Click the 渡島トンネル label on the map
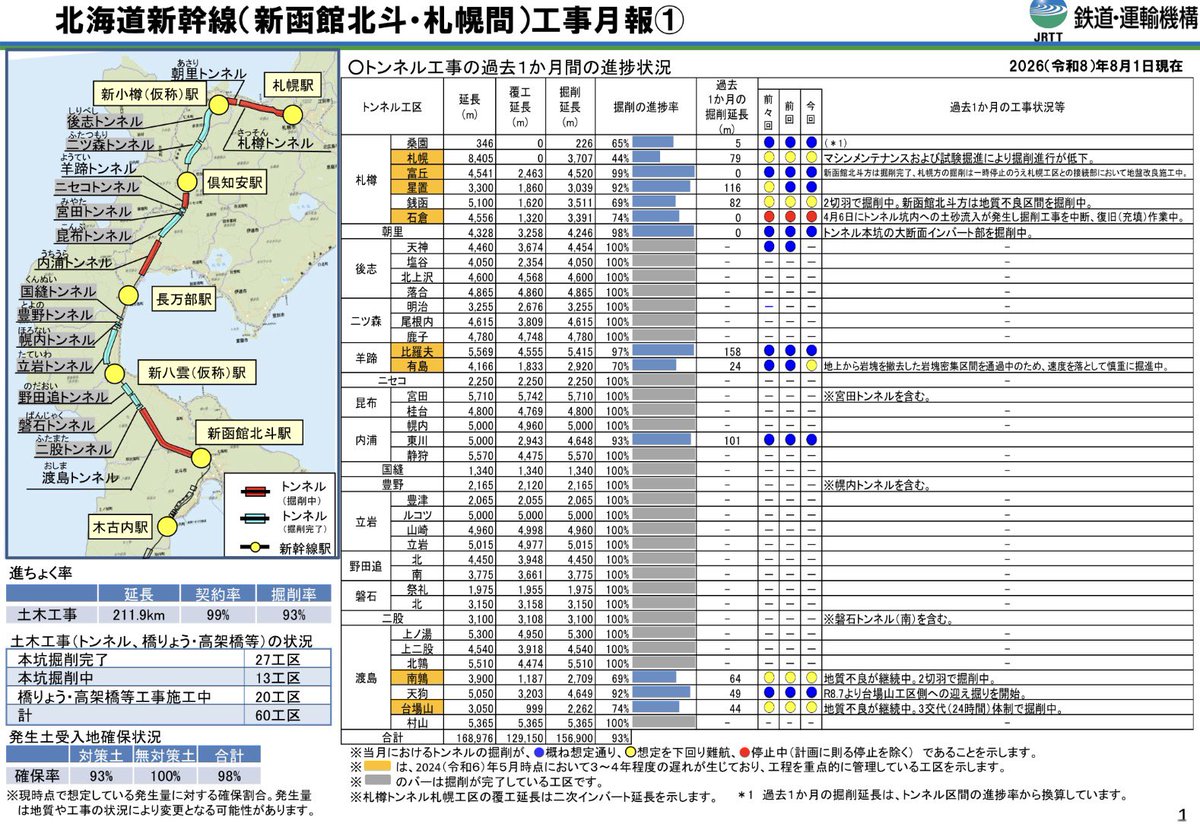This screenshot has width=1200, height=824. [x=80, y=477]
